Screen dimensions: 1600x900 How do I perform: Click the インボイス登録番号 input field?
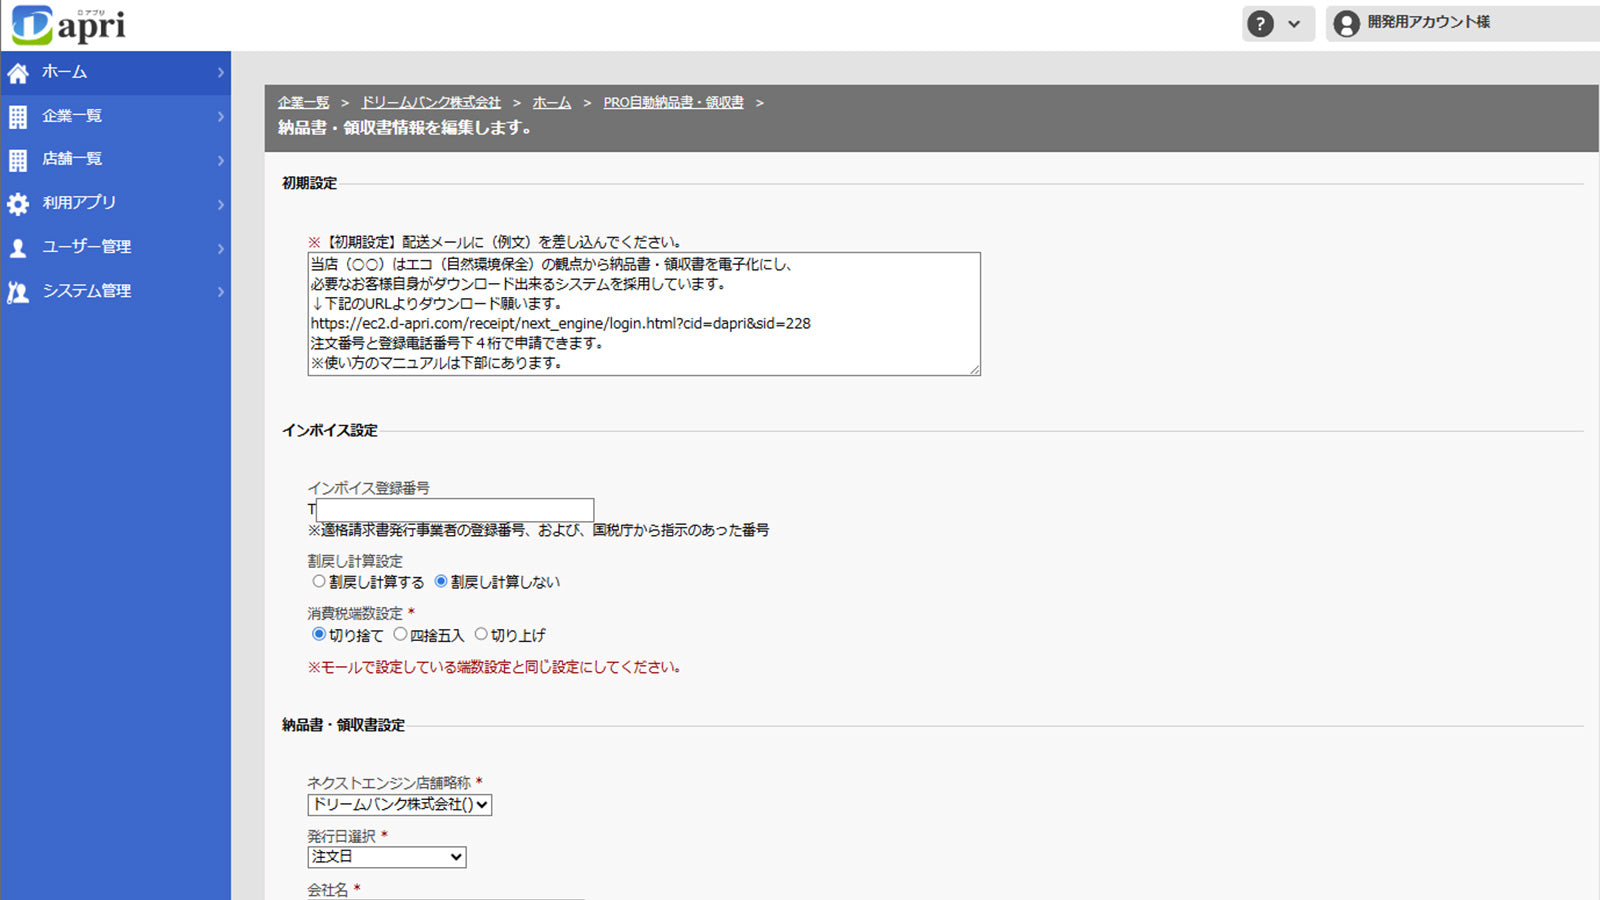click(455, 509)
